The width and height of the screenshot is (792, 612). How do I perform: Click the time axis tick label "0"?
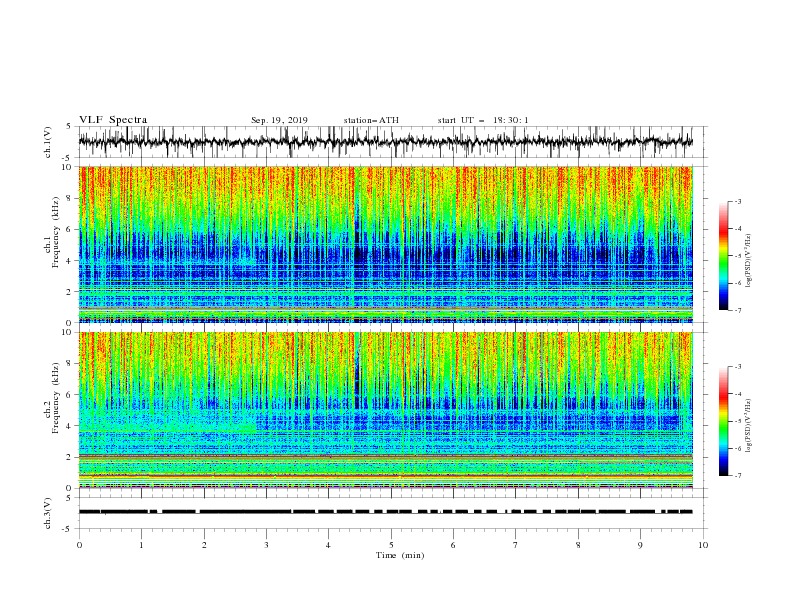tap(79, 545)
